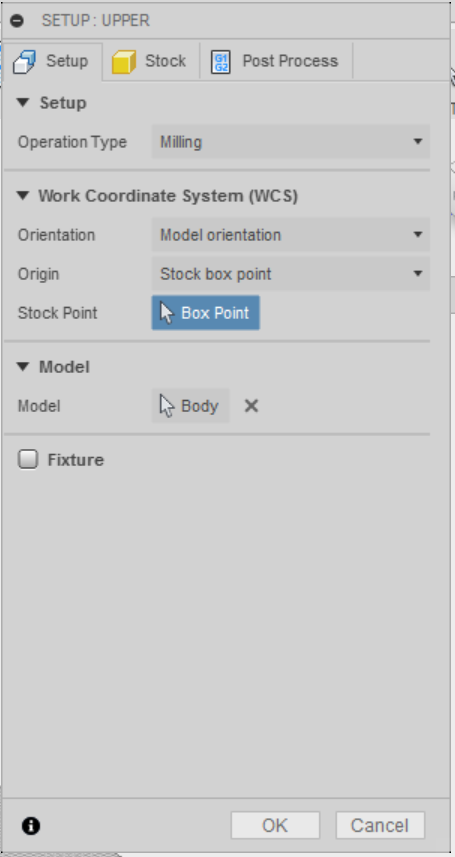This screenshot has width=455, height=857.
Task: Switch to the Stock tab
Action: click(x=151, y=61)
